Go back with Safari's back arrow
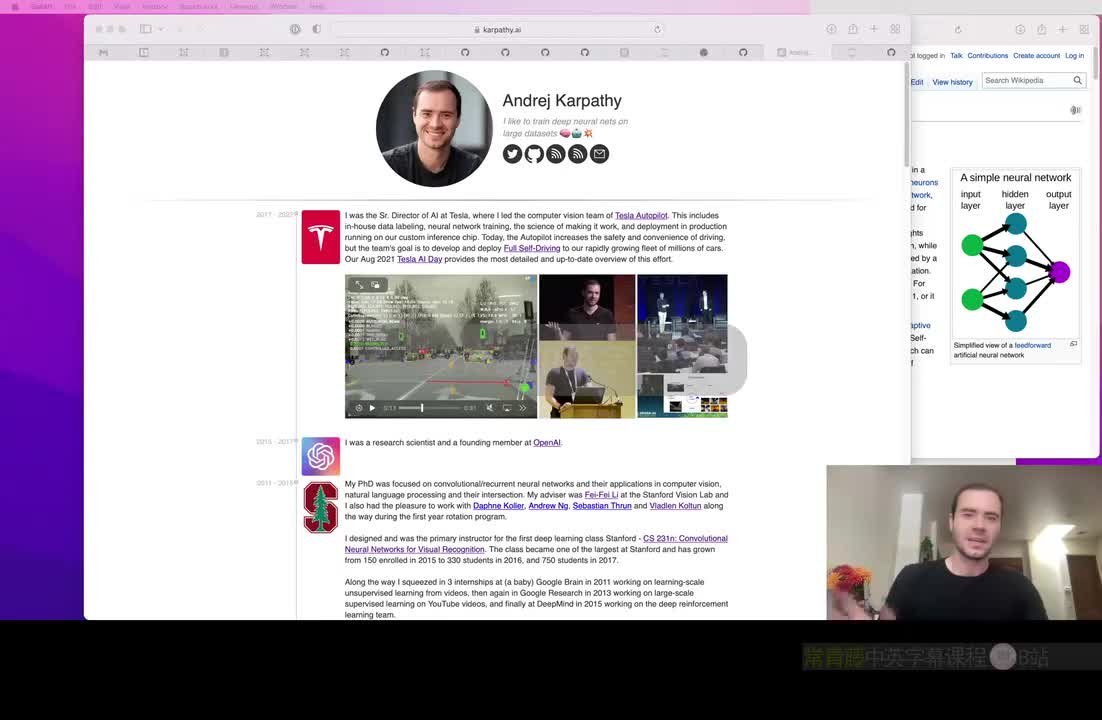Screen dimensions: 1102x720 click(x=180, y=29)
